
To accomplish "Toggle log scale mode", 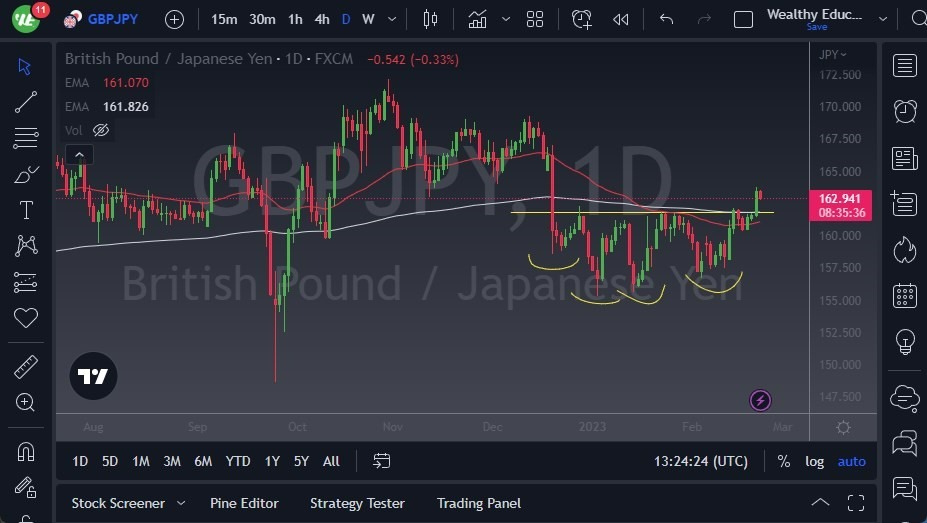I will click(x=814, y=462).
